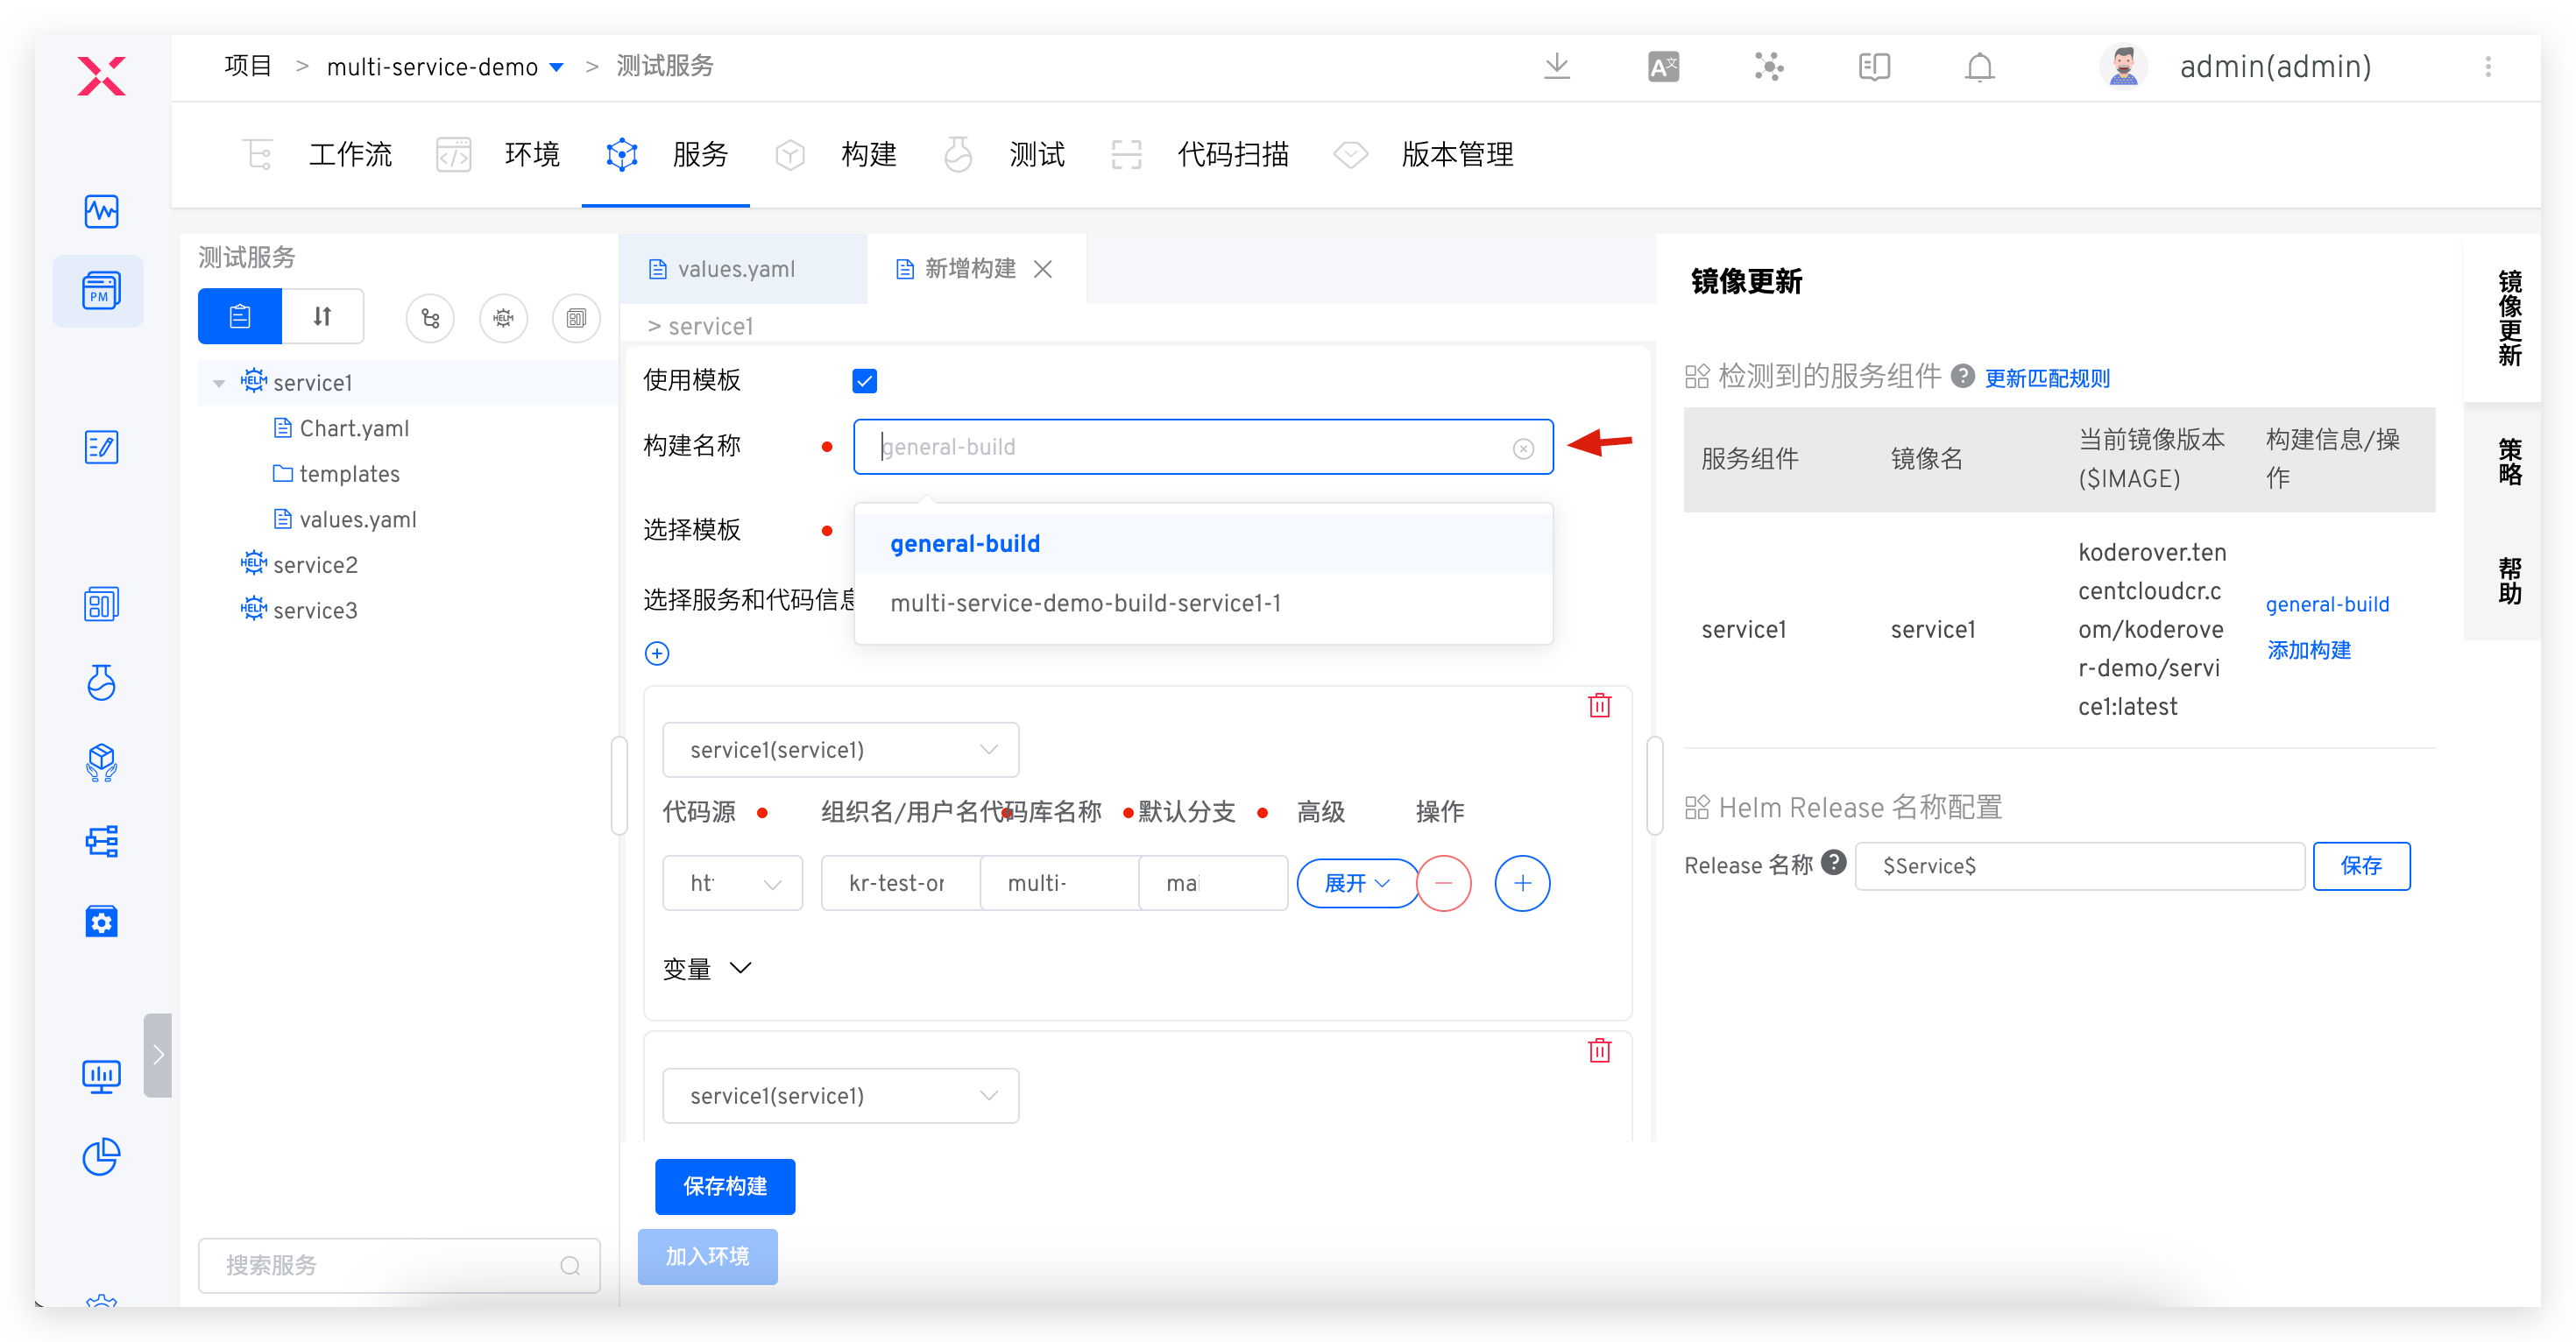Open the multi-service-demo project dropdown
The width and height of the screenshot is (2576, 1342).
click(445, 67)
